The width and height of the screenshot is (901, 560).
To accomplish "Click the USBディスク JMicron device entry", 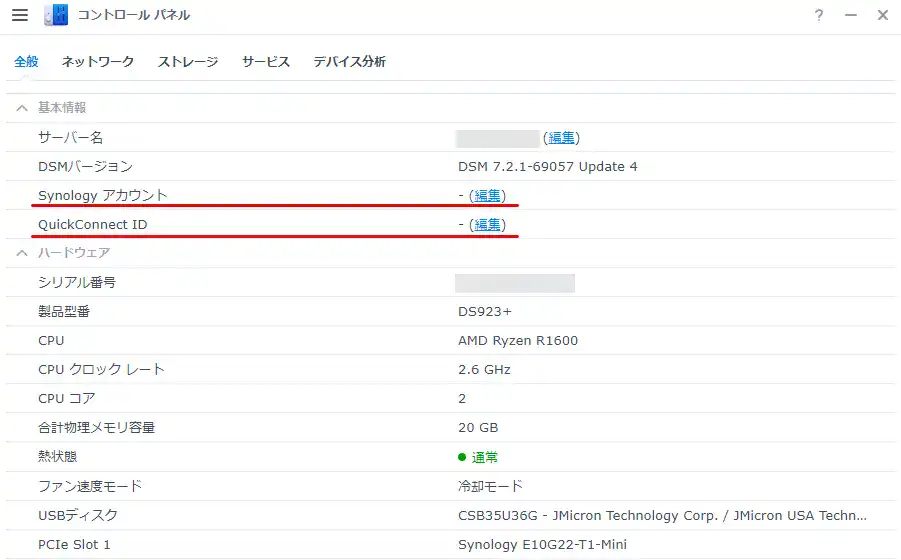I will click(662, 515).
